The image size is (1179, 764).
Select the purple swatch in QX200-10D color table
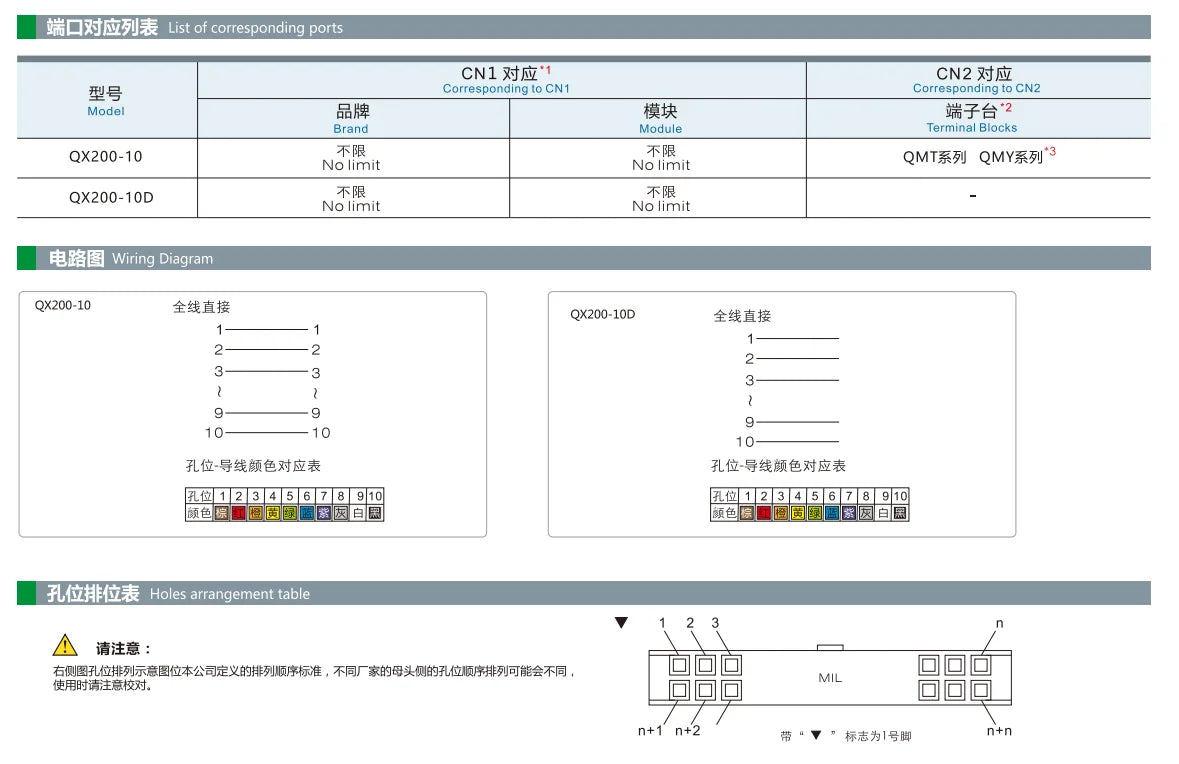(x=849, y=513)
